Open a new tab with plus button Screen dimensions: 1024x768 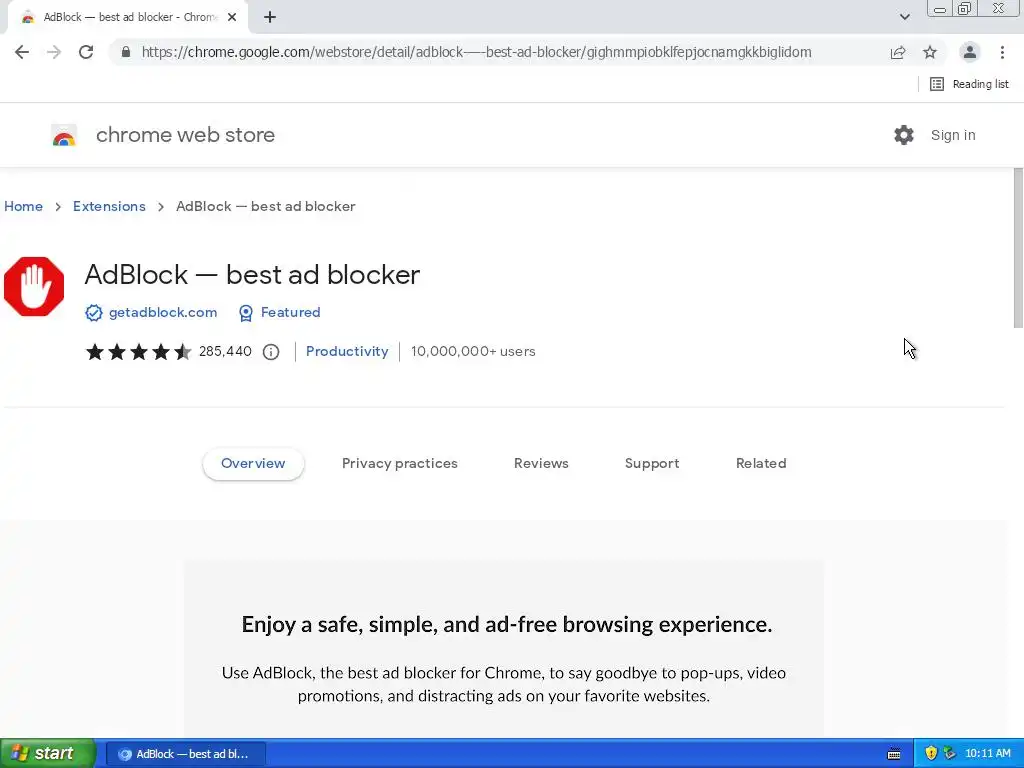click(270, 17)
